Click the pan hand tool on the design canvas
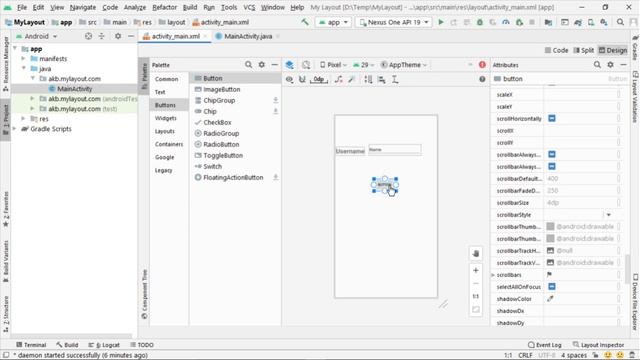This screenshot has height=360, width=640. click(x=476, y=253)
